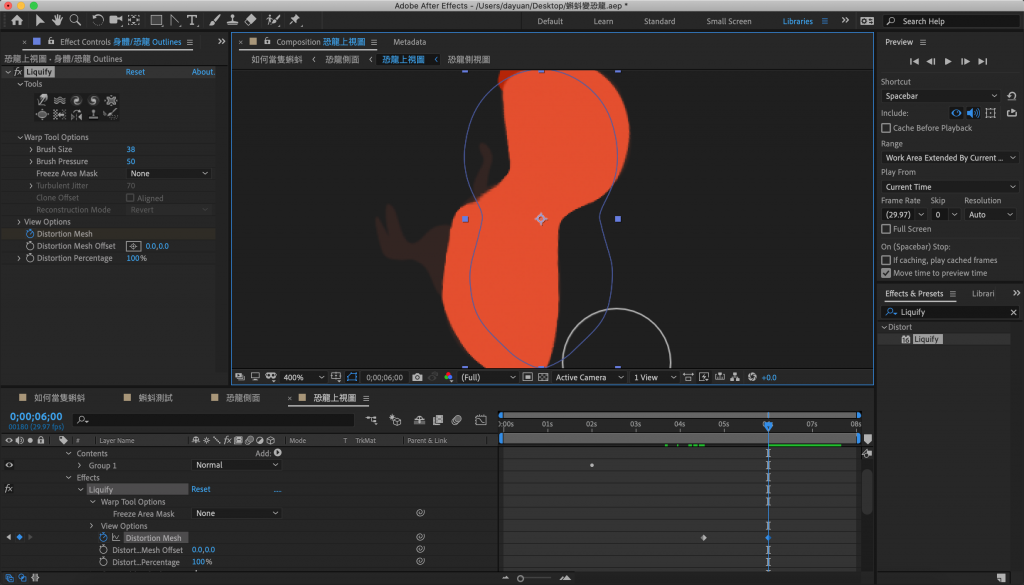Viewport: 1024px width, 585px height.
Task: Click the Add contents arrow button
Action: pos(278,454)
